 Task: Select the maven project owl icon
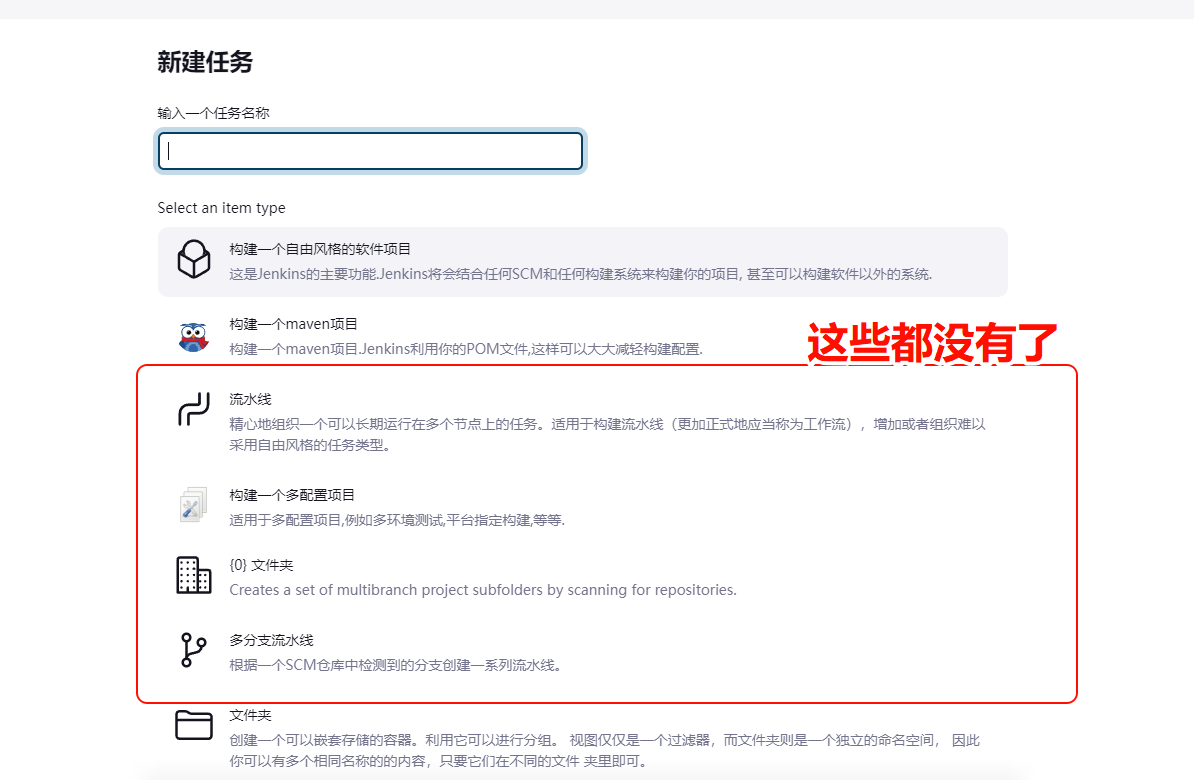pyautogui.click(x=193, y=337)
